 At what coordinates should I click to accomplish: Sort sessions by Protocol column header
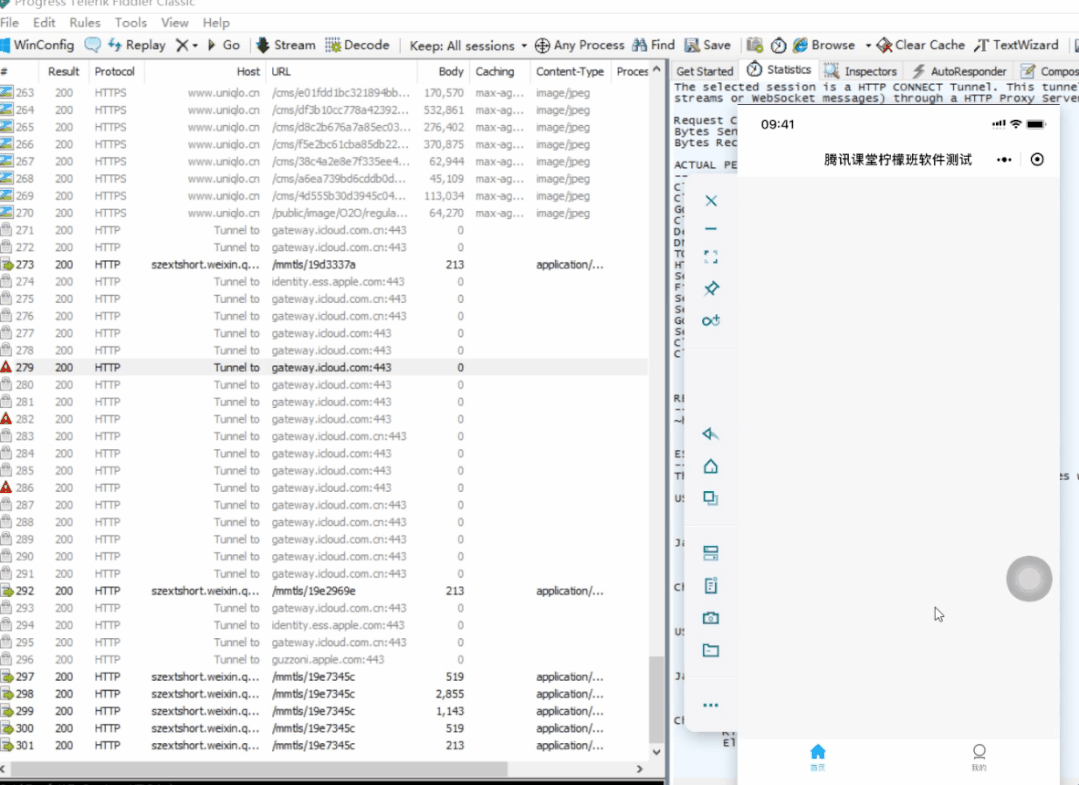click(114, 71)
